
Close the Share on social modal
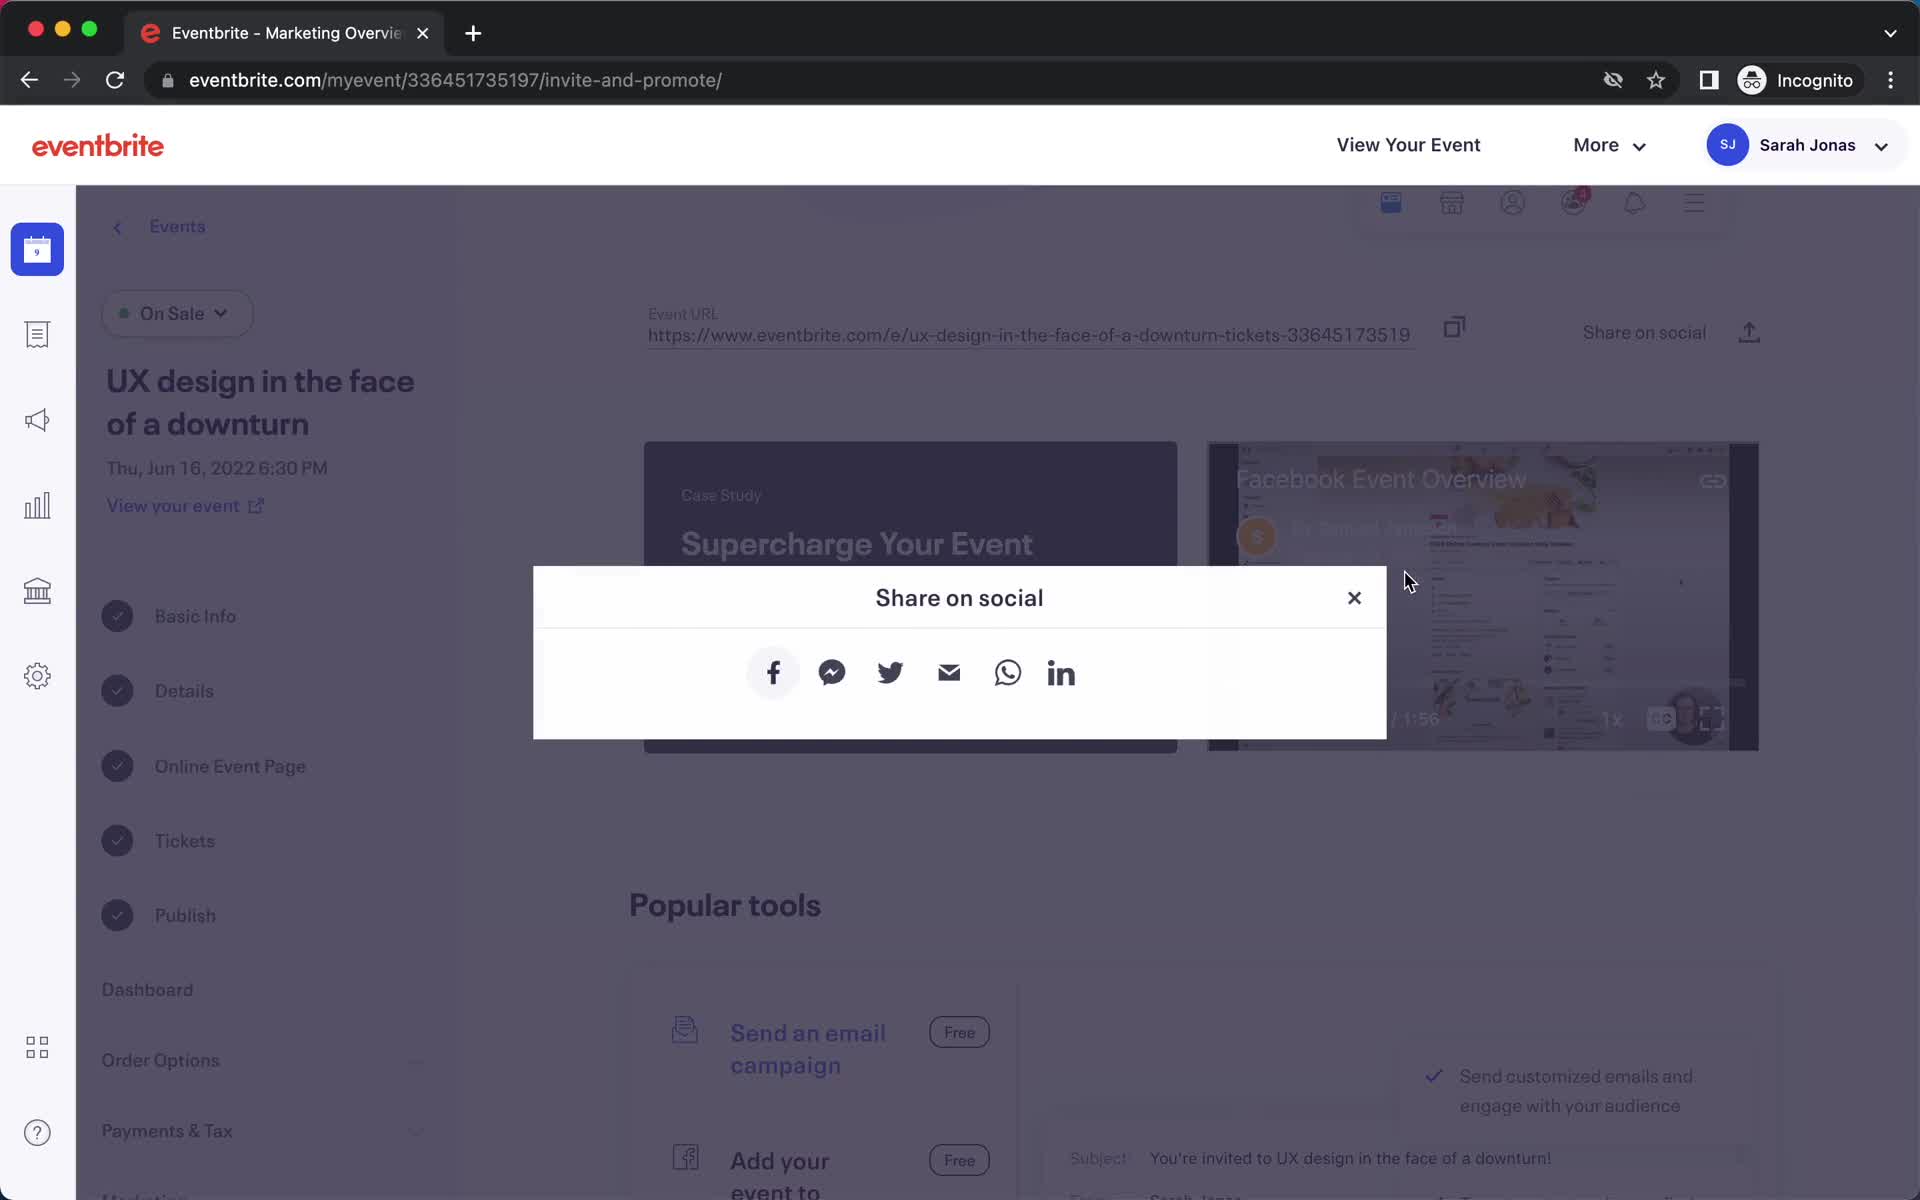(x=1353, y=597)
